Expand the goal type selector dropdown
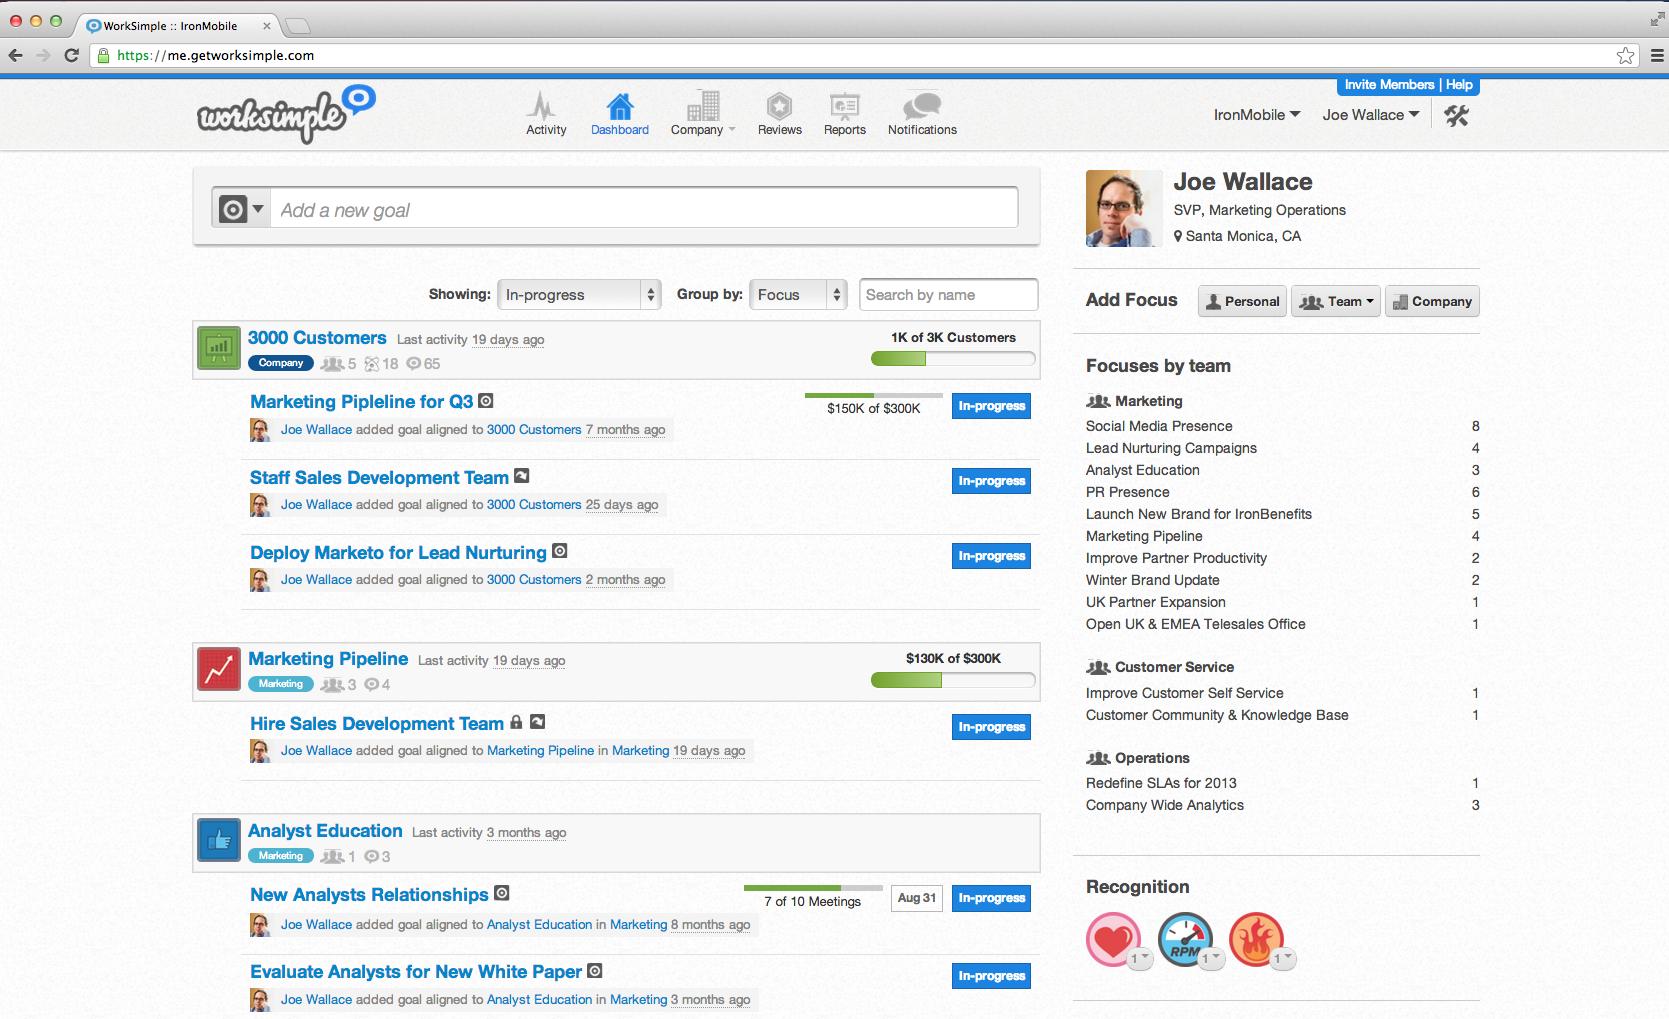The width and height of the screenshot is (1669, 1019). pyautogui.click(x=241, y=209)
